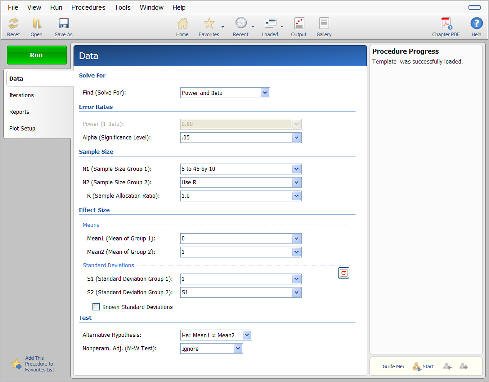
Task: Open the Alpha significance level dropdown arrow
Action: click(296, 137)
